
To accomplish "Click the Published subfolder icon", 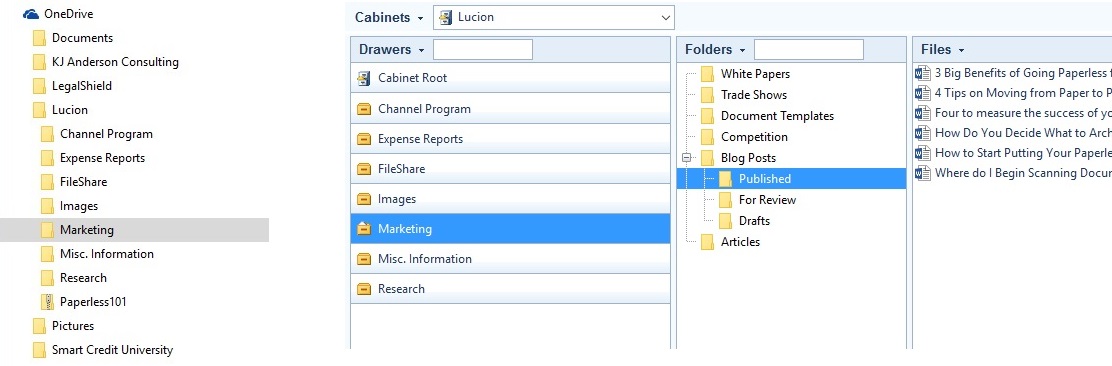I will pyautogui.click(x=725, y=179).
